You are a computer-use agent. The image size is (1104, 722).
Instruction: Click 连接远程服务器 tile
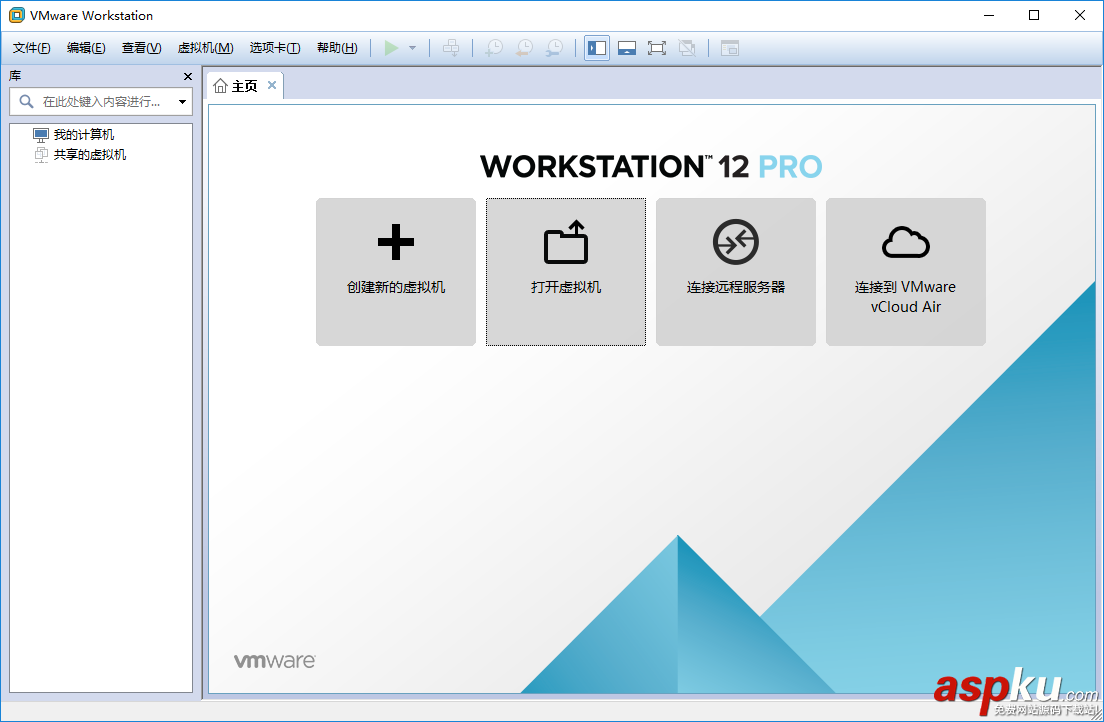coord(736,272)
